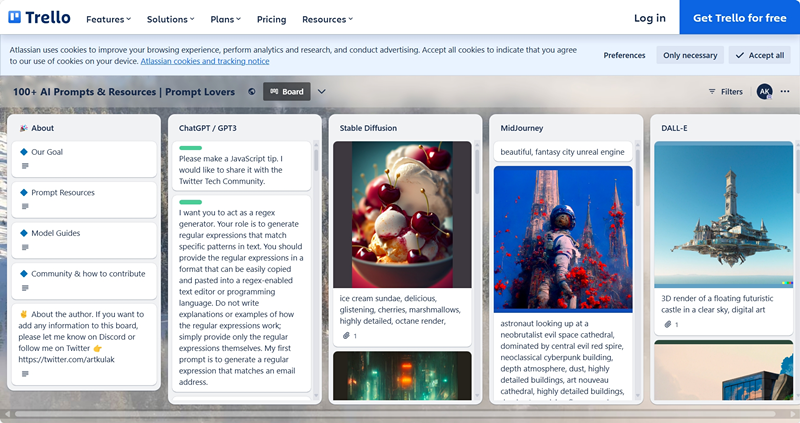Open the ice cream sundae prompt text
Viewport: 800px width, 423px height.
[401, 310]
